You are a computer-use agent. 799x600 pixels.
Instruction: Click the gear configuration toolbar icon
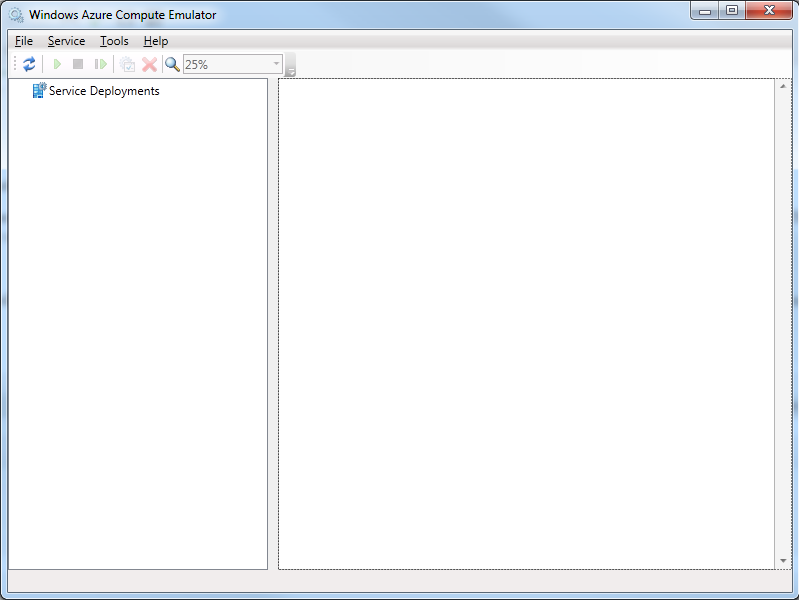[127, 64]
